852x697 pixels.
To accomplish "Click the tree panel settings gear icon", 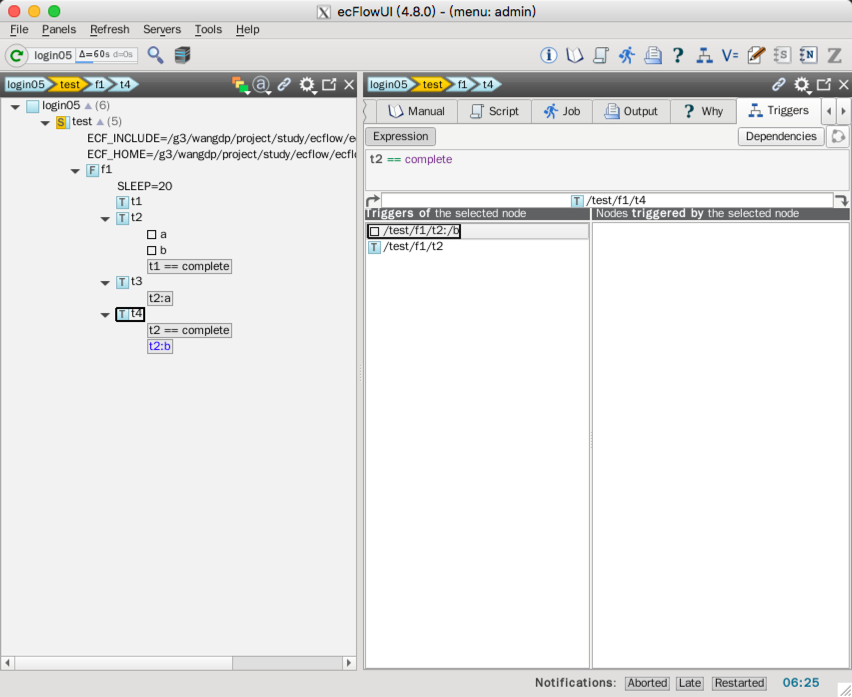I will tap(306, 85).
